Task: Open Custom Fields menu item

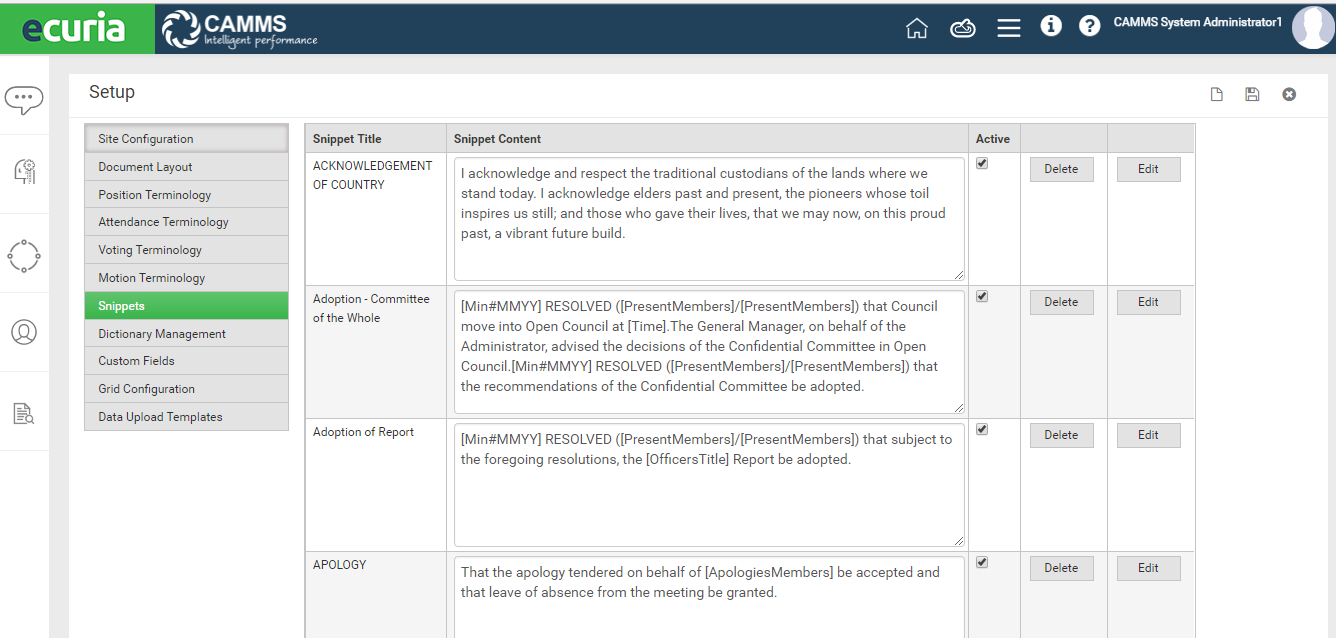Action: [186, 361]
